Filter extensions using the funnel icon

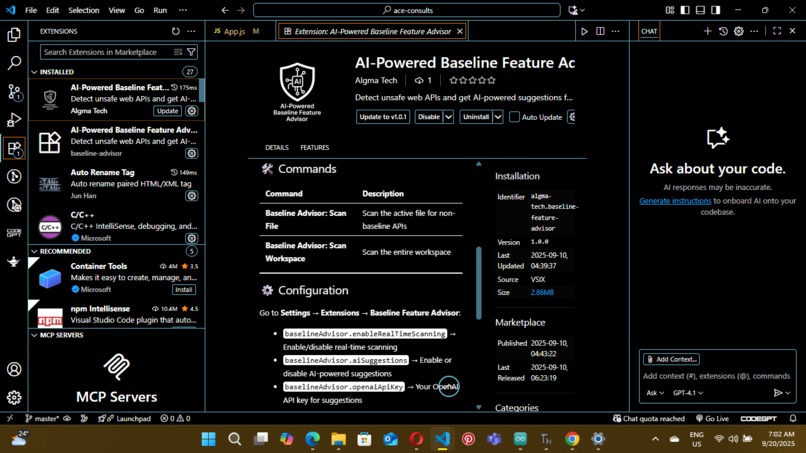(x=191, y=52)
